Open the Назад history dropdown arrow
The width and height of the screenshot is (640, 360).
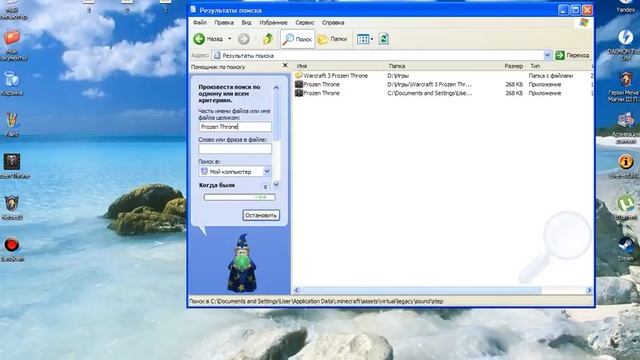pyautogui.click(x=229, y=39)
